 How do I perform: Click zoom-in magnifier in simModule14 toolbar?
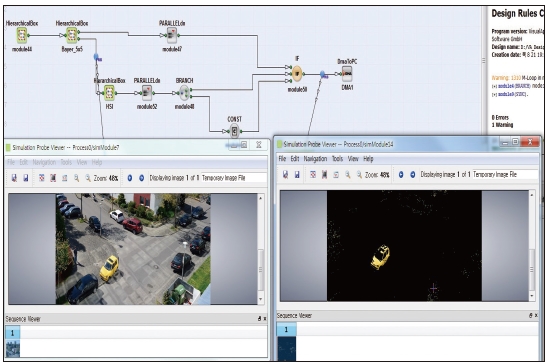[348, 174]
